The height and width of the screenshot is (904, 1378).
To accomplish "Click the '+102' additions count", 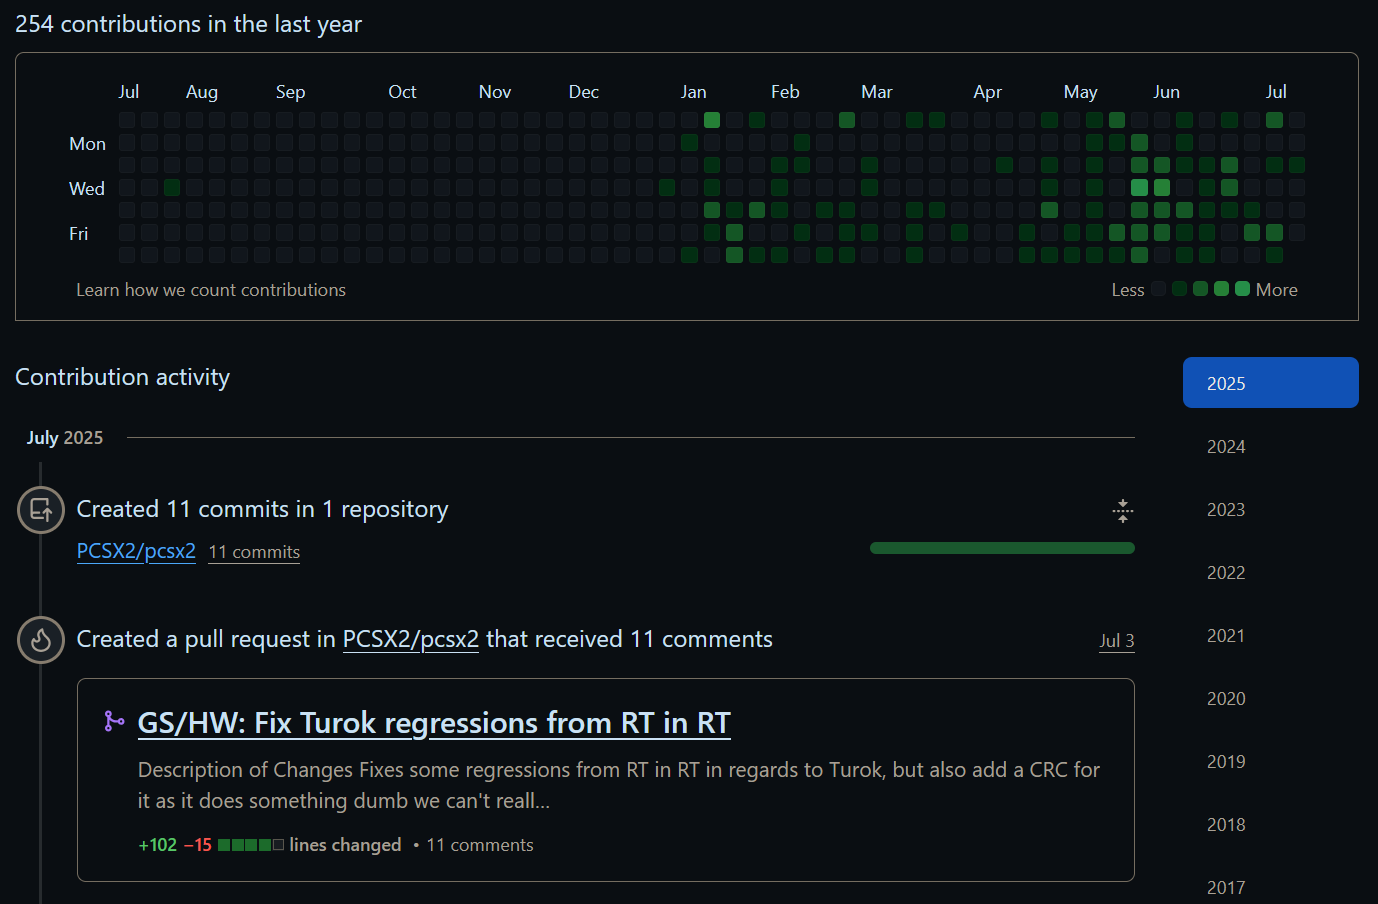I will pyautogui.click(x=157, y=845).
